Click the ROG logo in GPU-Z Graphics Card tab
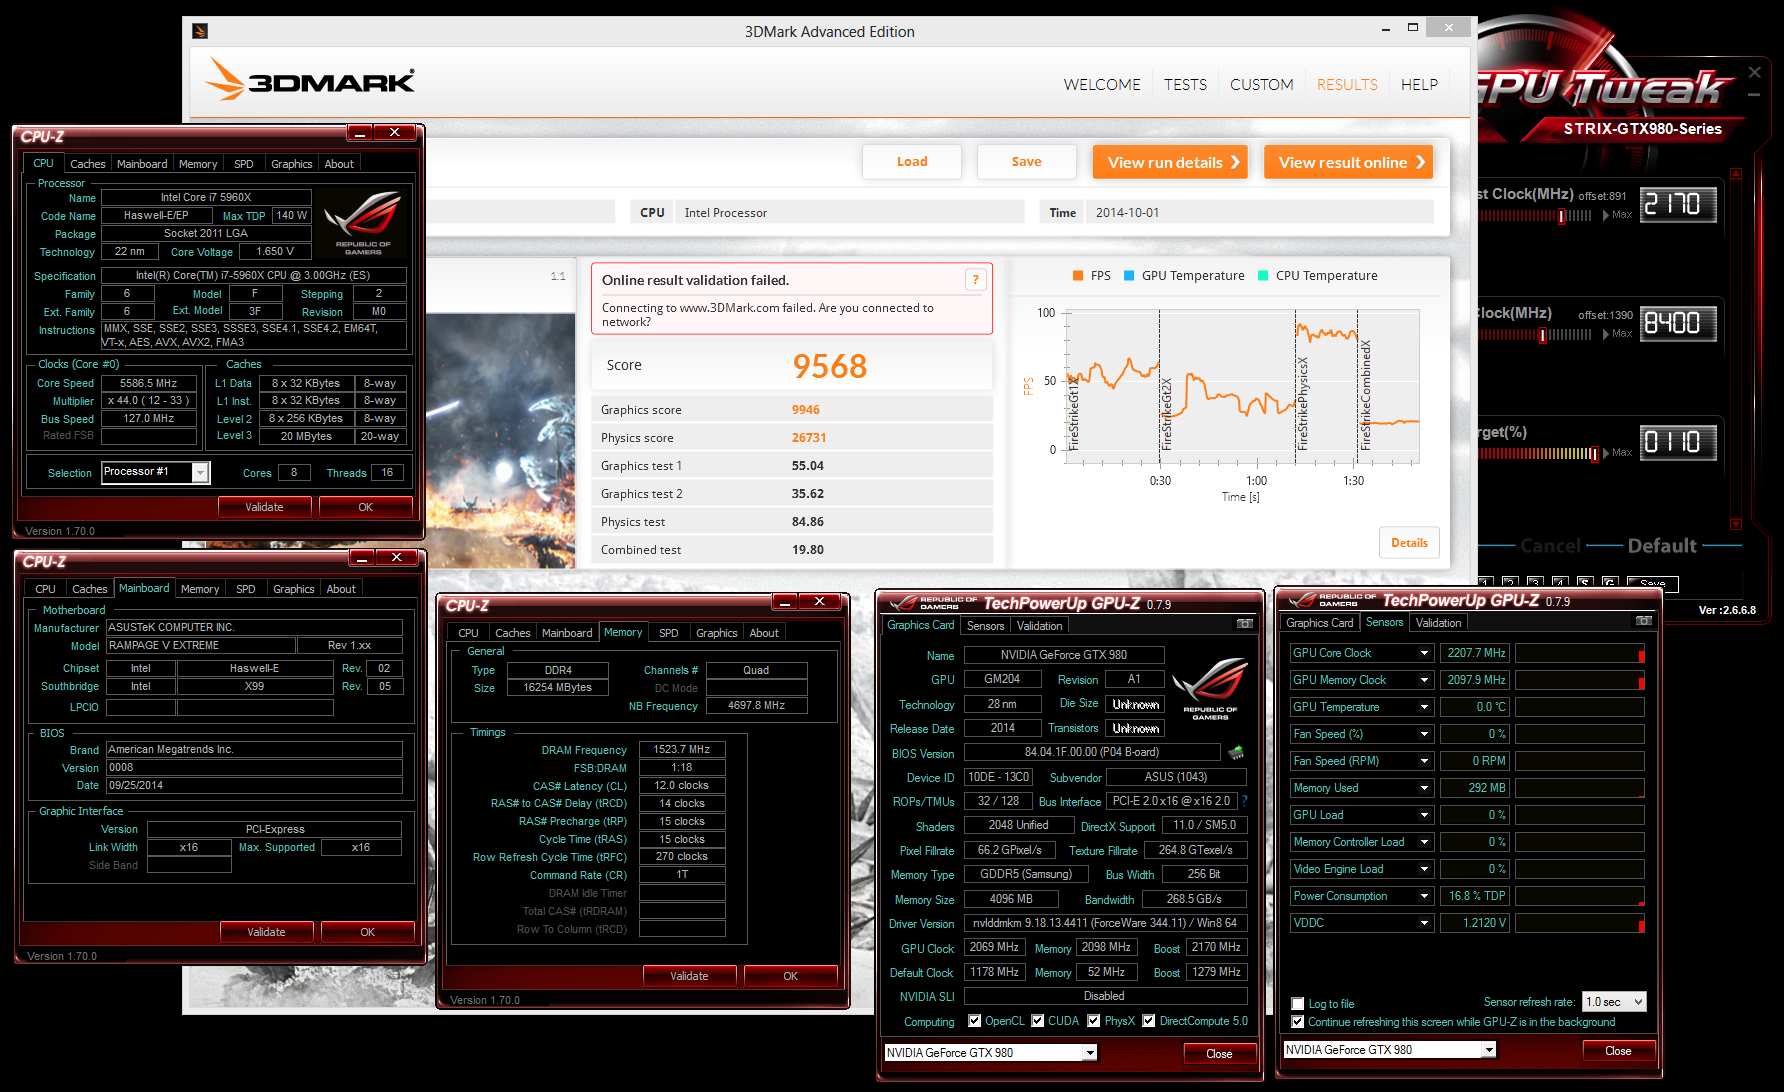Screen dimensions: 1784x1092 click(x=1210, y=688)
